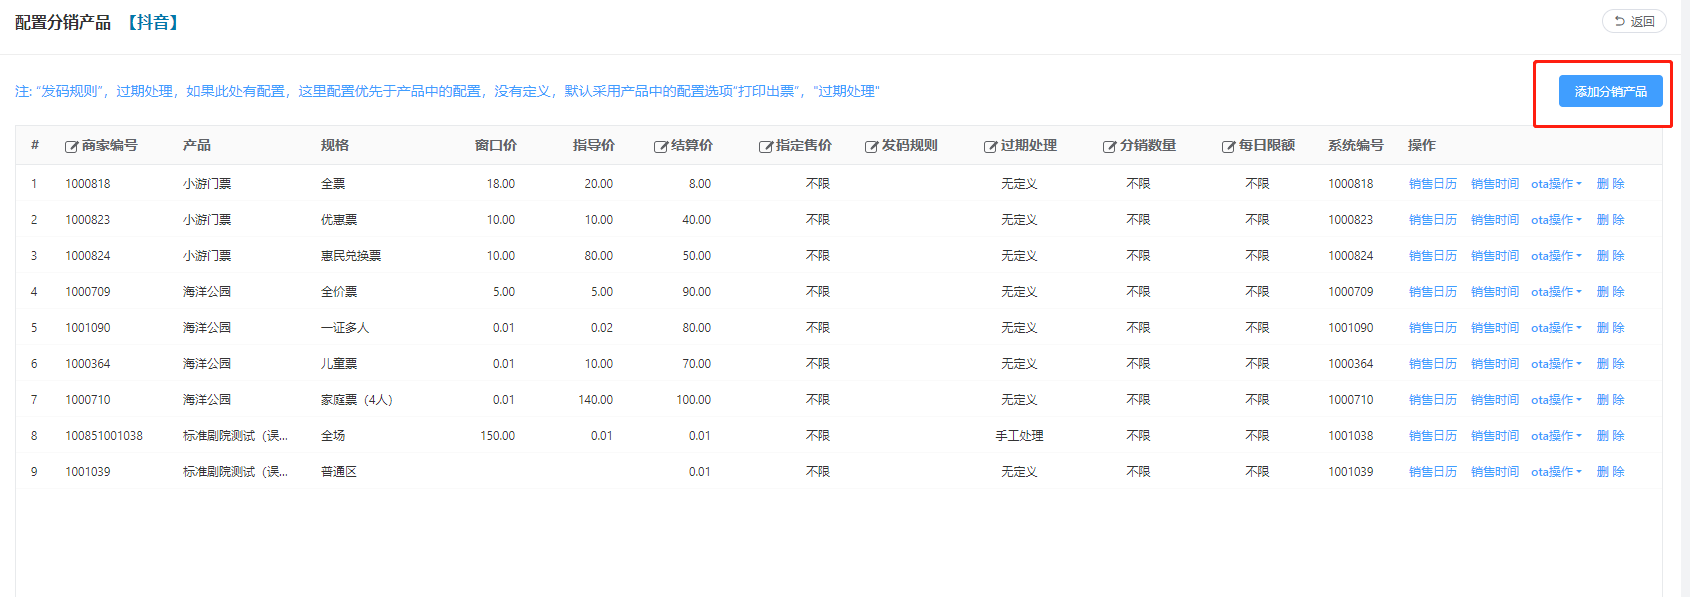Click the 返回 back button
This screenshot has height=597, width=1690.
1634,21
